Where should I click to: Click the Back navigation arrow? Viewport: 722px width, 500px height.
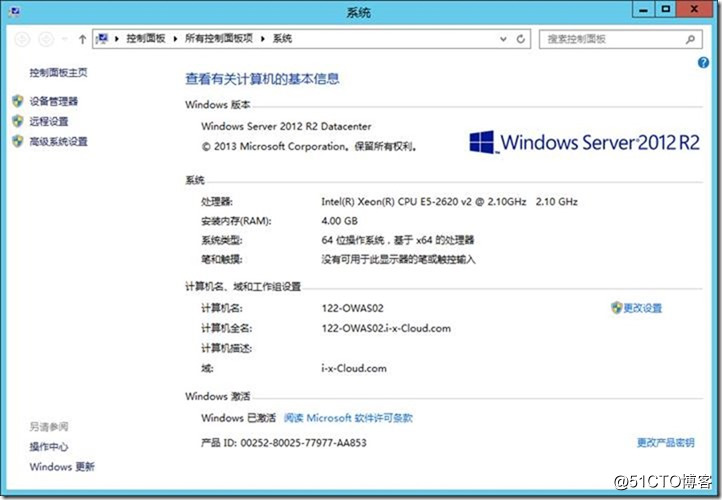click(23, 39)
